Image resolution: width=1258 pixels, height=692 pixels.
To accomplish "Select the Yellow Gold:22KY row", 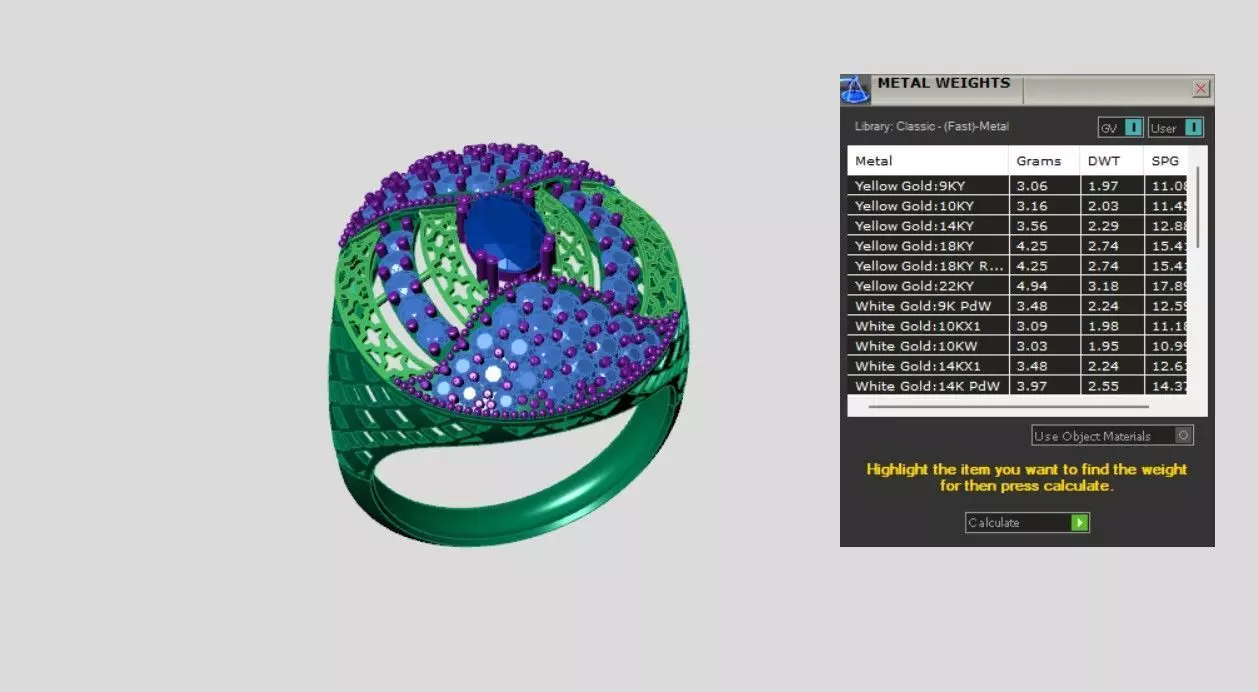I will 1017,286.
